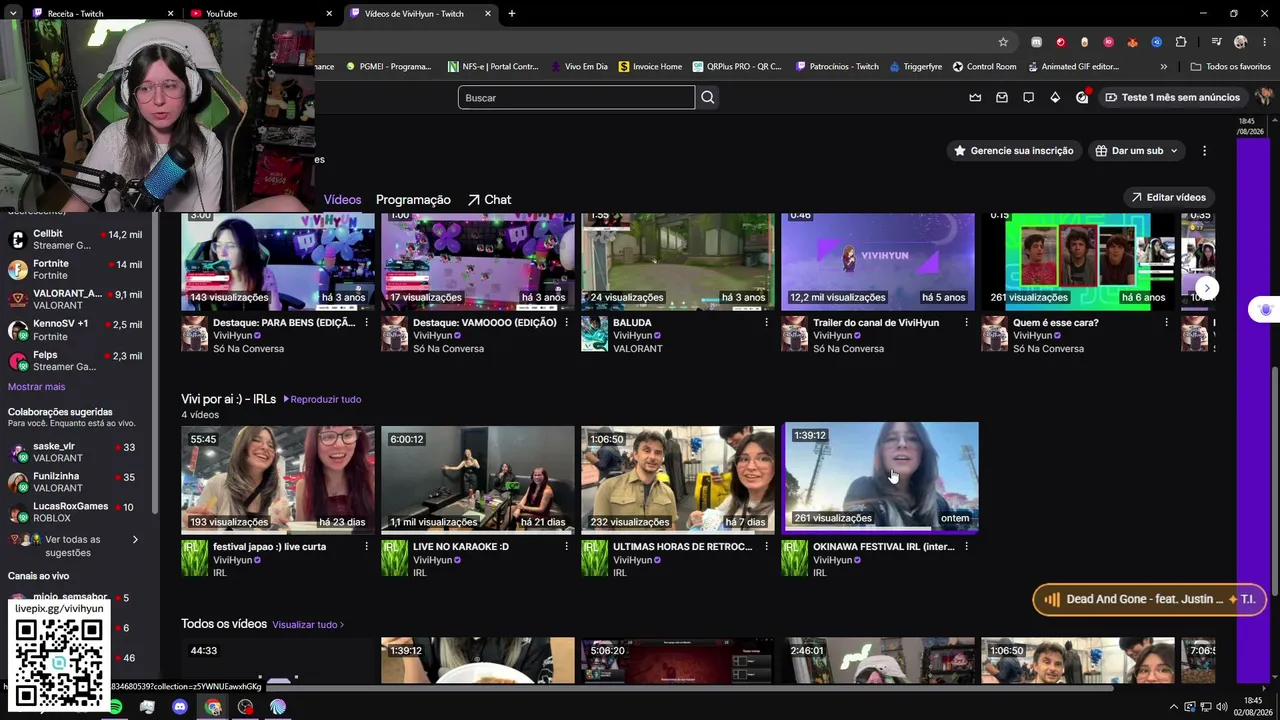Show more bookmarks with the chevron

point(1163,67)
